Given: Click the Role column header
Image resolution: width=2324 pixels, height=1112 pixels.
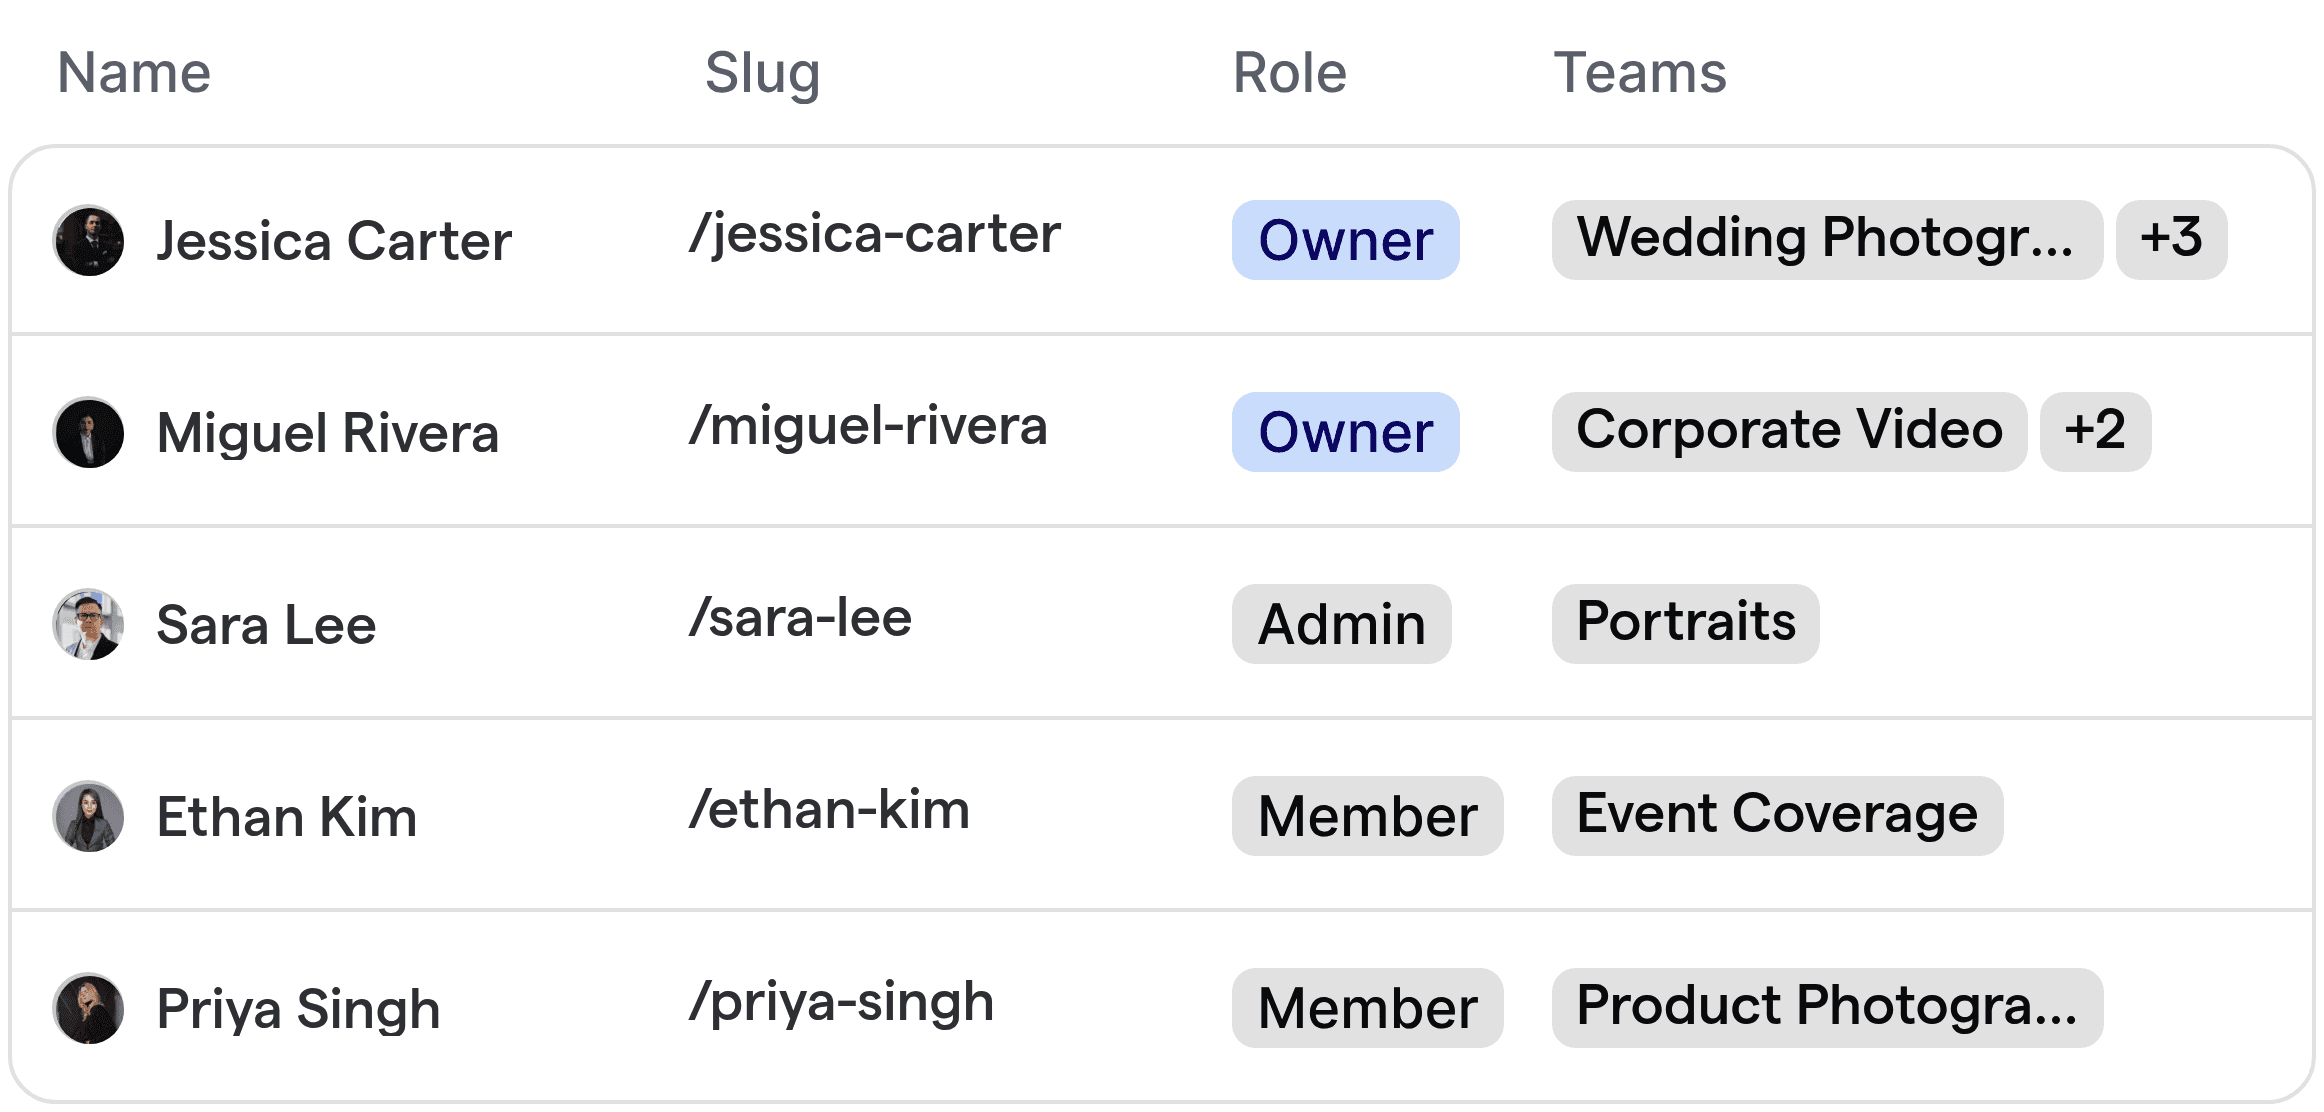Looking at the screenshot, I should point(1288,72).
